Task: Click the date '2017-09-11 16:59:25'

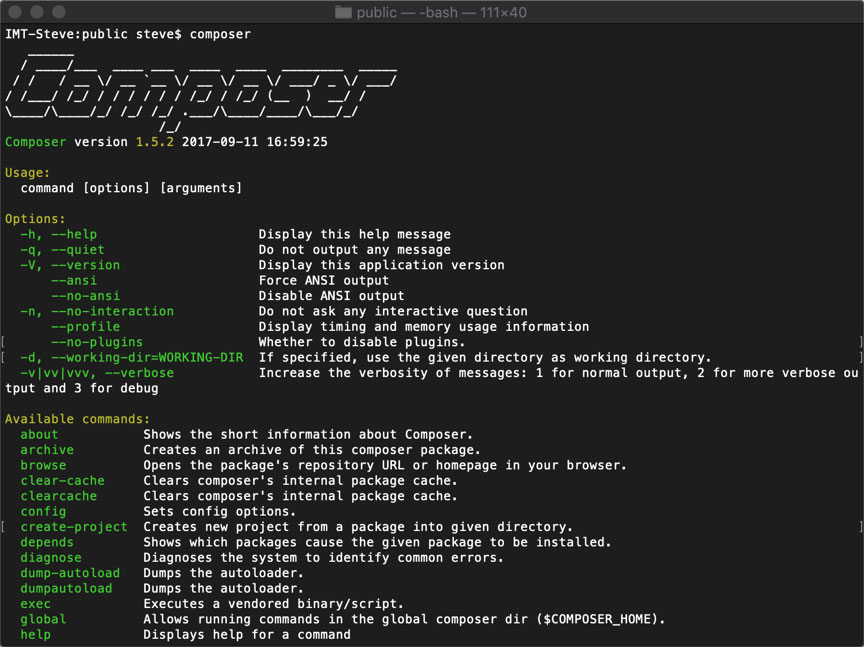Action: click(255, 142)
